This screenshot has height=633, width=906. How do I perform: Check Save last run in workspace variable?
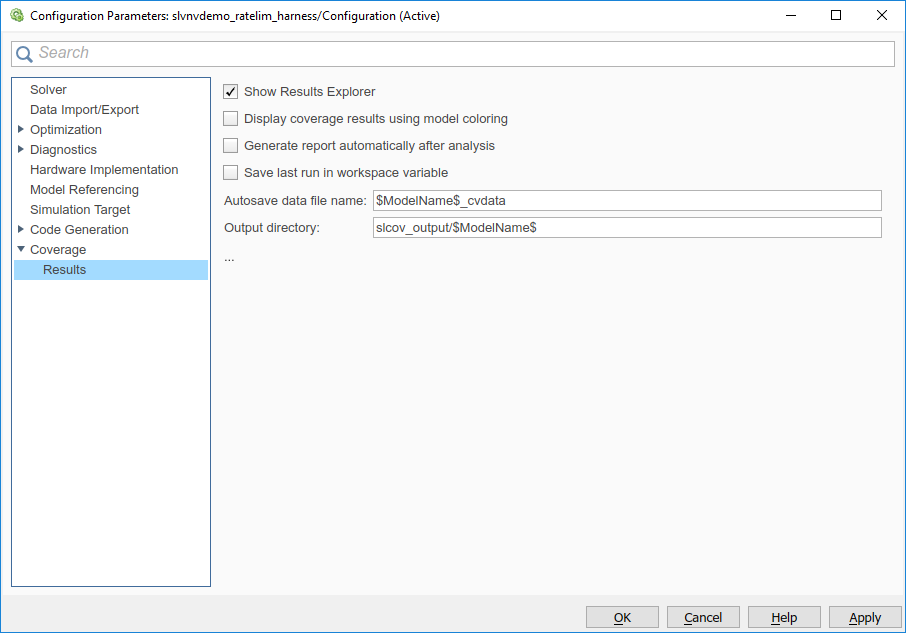tap(231, 173)
